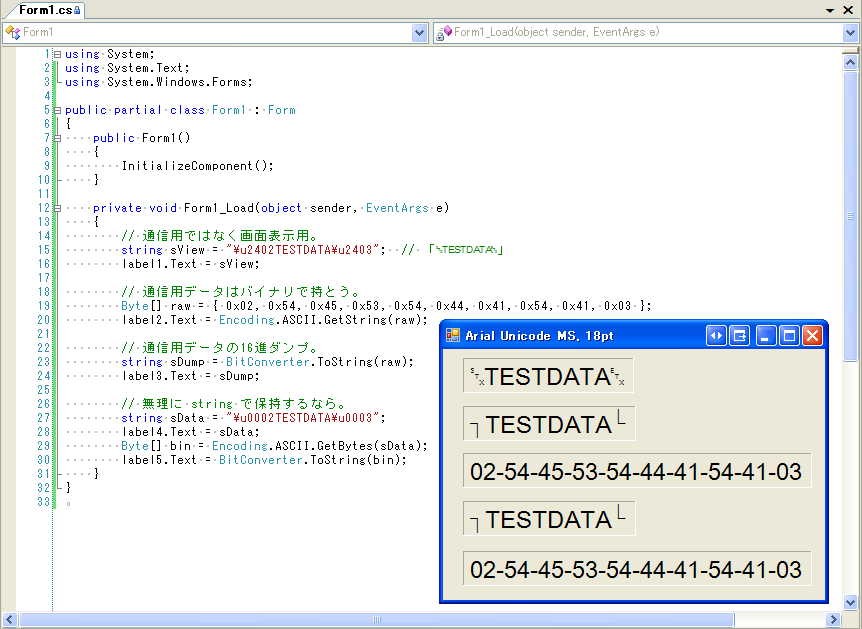
Task: Click 'Byte[] bin = Encoding.ASCII.GetBytes(sData);' line
Action: click(275, 446)
